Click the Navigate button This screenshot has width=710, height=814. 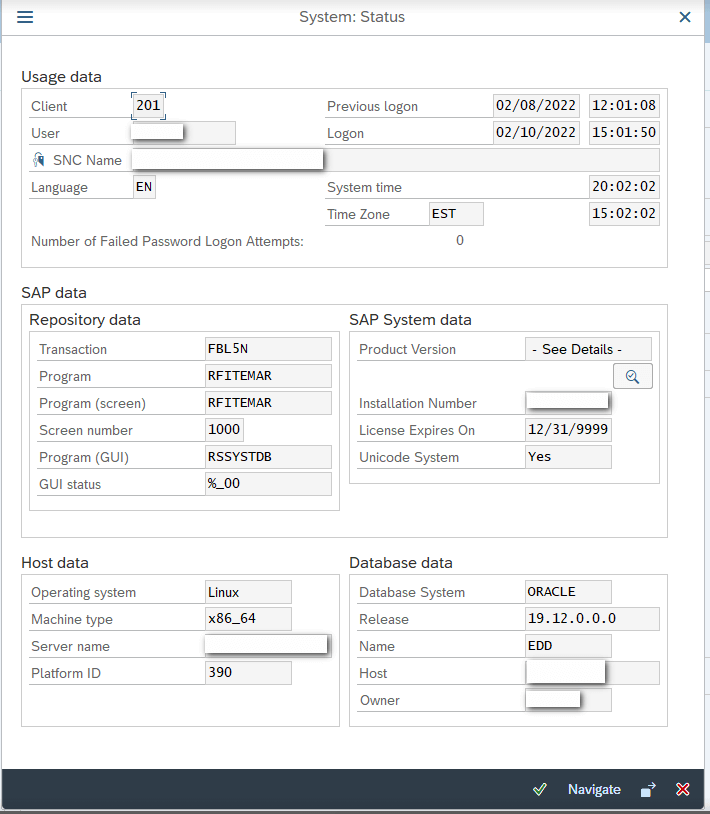coord(594,789)
